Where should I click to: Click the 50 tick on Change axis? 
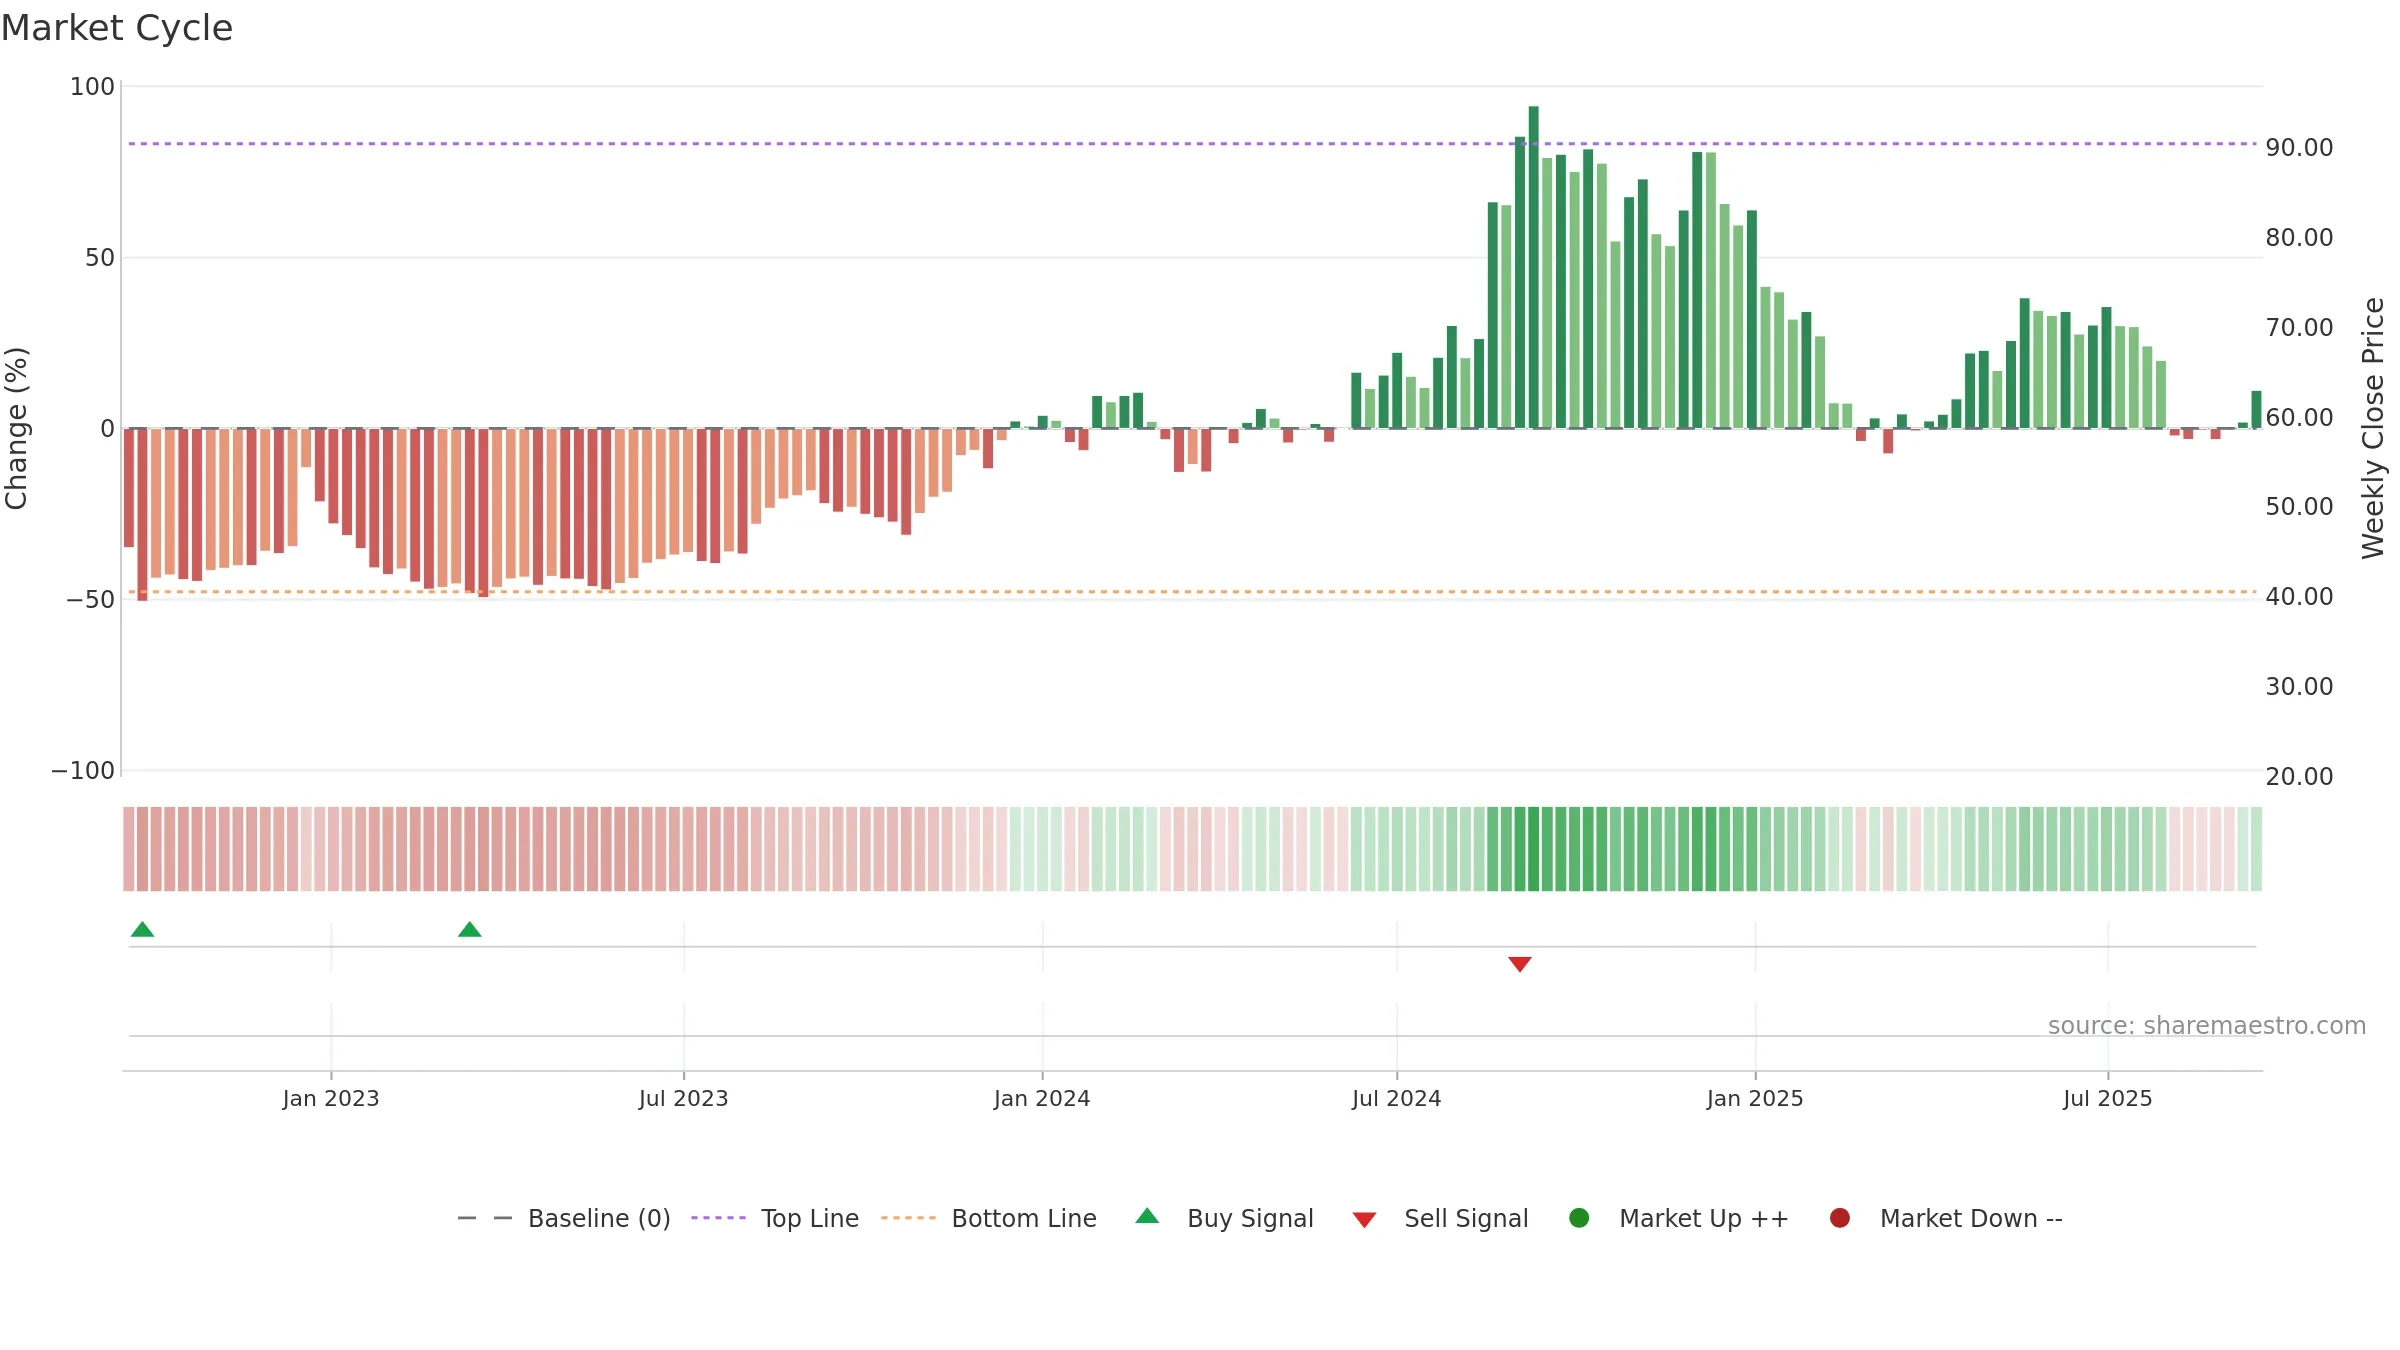pyautogui.click(x=100, y=258)
